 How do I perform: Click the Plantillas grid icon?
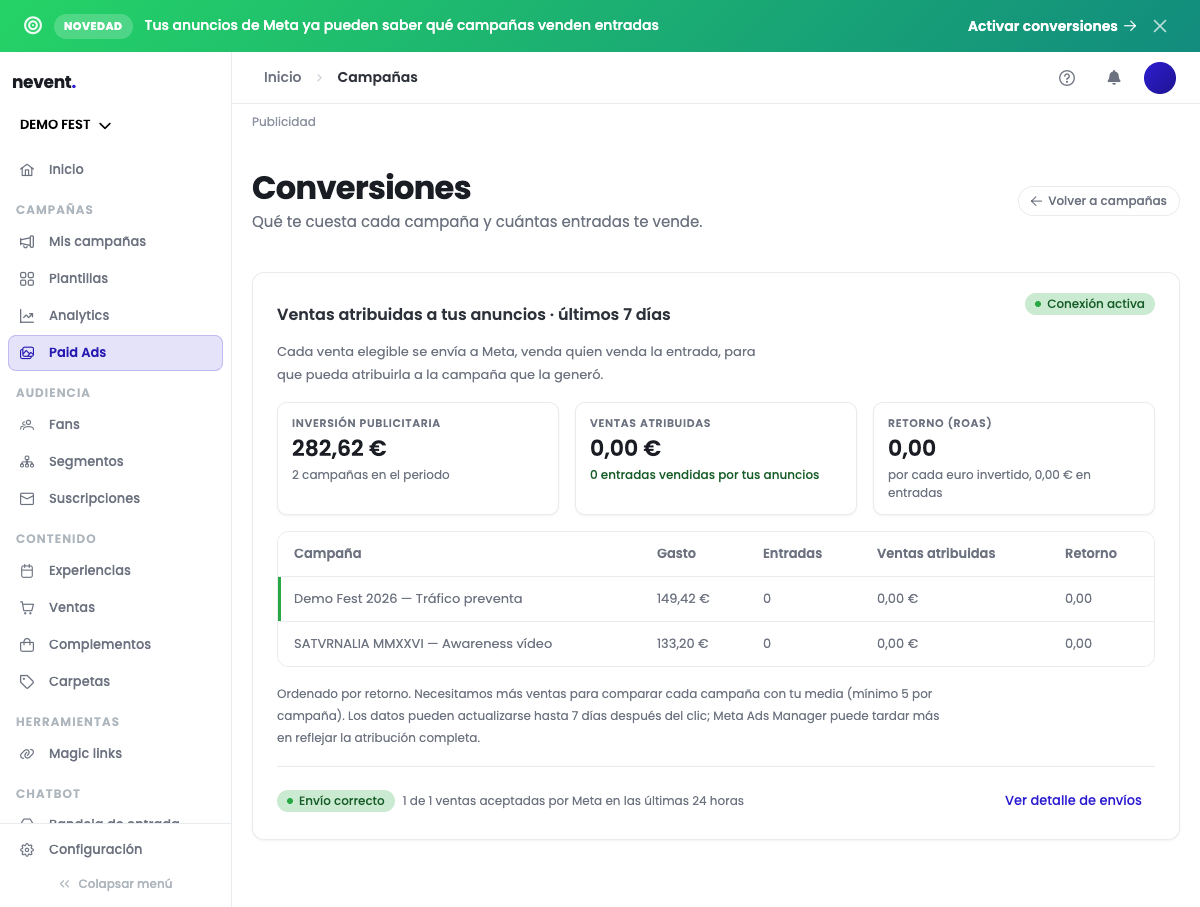click(x=27, y=279)
